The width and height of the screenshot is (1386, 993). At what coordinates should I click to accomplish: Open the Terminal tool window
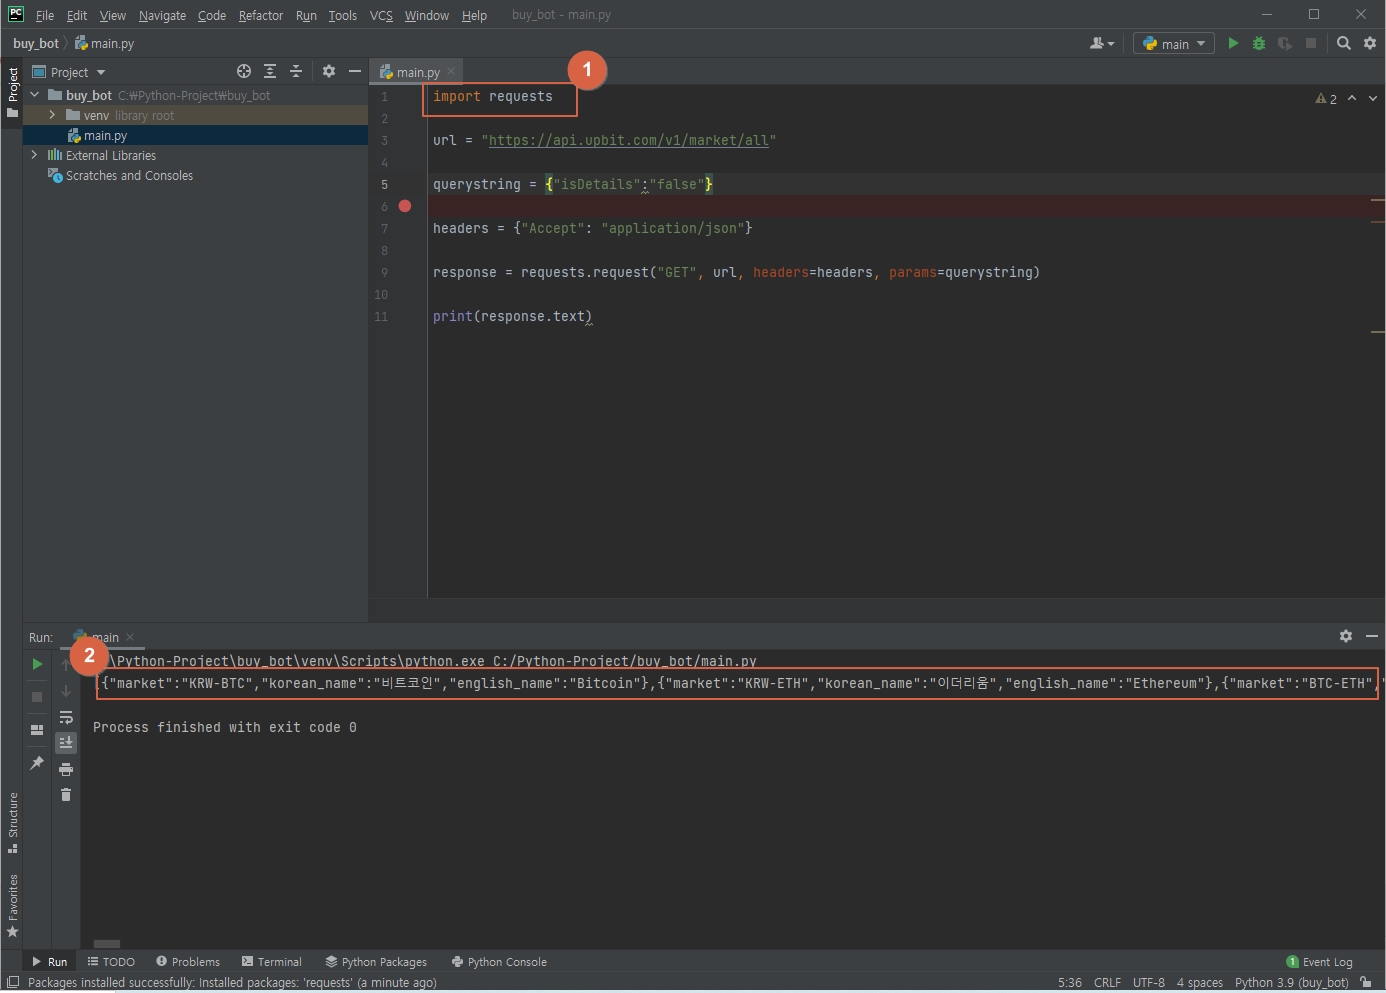click(x=272, y=962)
